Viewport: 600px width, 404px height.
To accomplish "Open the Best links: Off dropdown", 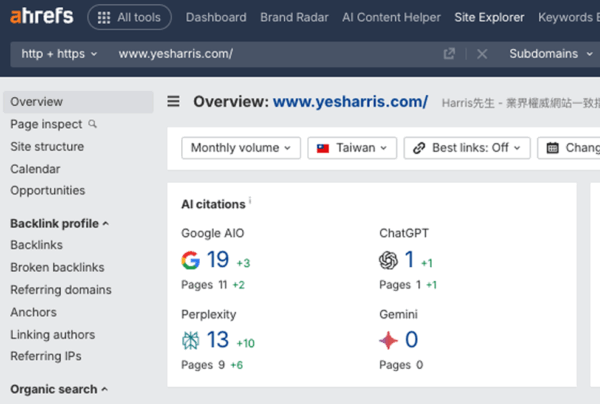I will (x=467, y=148).
